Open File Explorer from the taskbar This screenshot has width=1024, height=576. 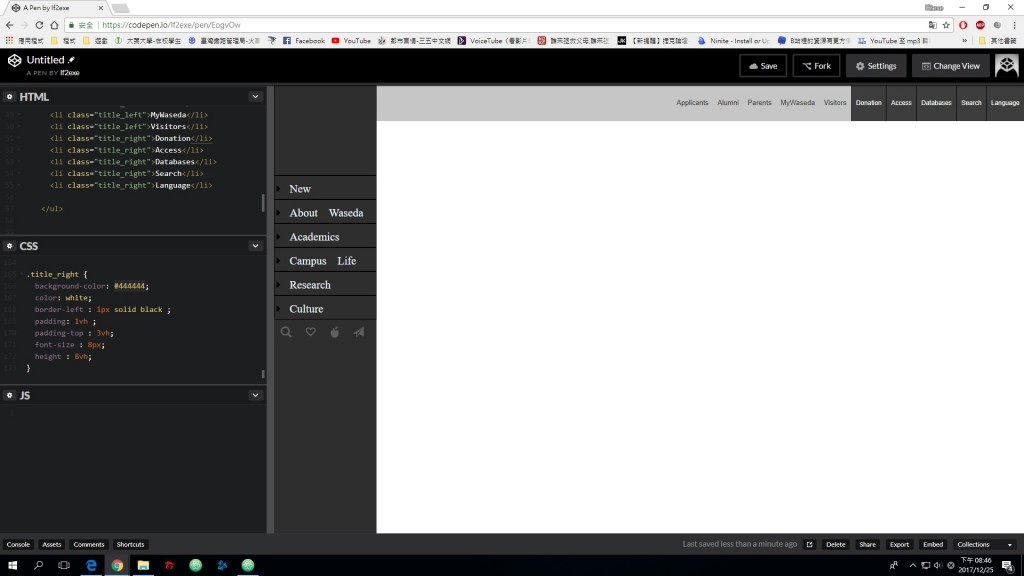point(143,565)
